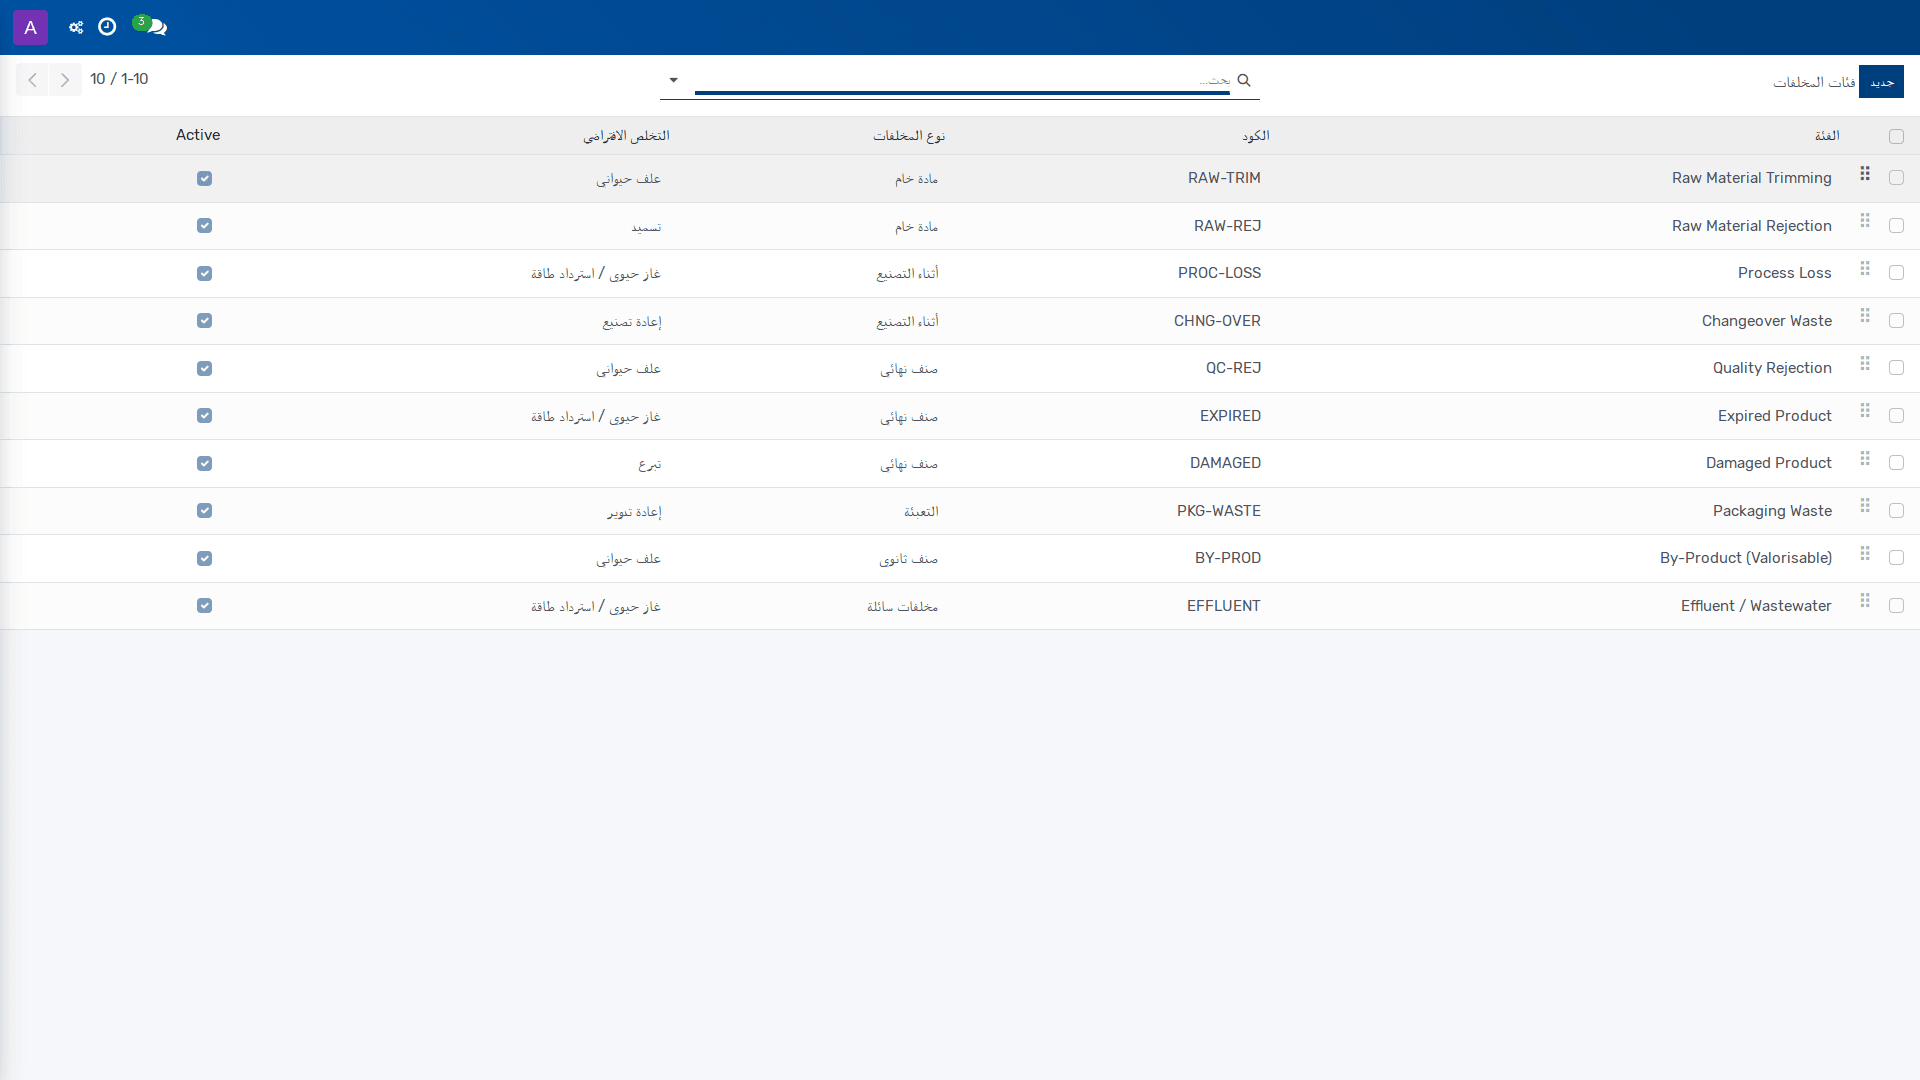Select the Quality Rejection row checkbox
The height and width of the screenshot is (1080, 1920).
1896,368
